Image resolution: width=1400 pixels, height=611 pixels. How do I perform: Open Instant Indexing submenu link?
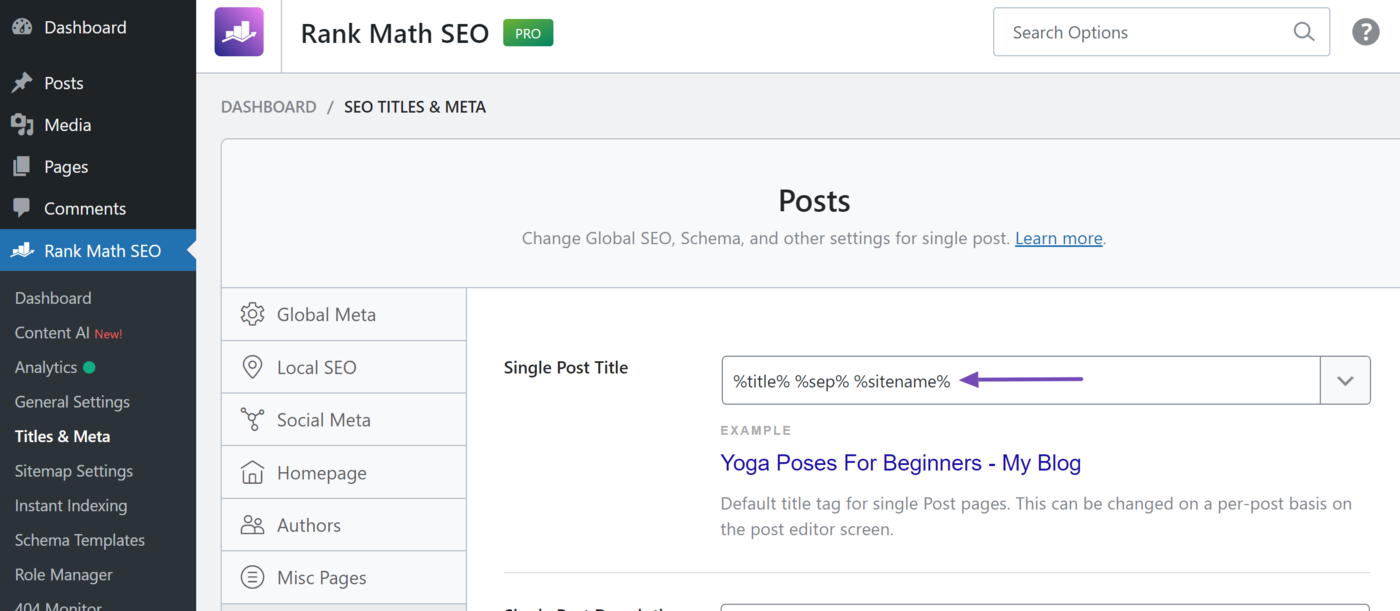71,506
